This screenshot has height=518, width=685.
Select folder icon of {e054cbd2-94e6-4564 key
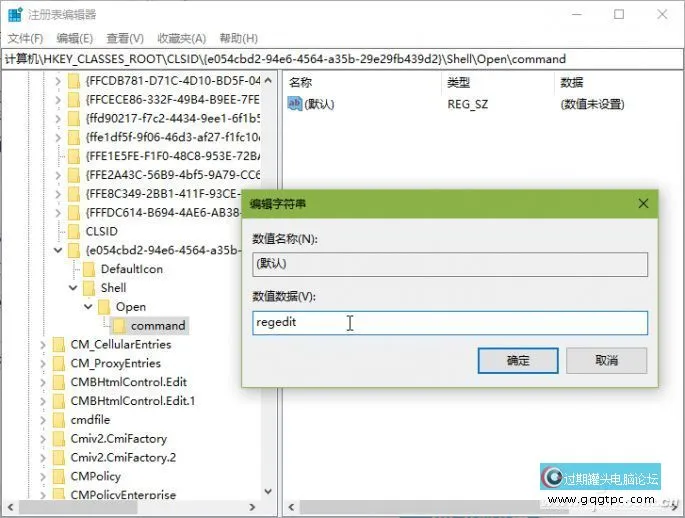74,250
